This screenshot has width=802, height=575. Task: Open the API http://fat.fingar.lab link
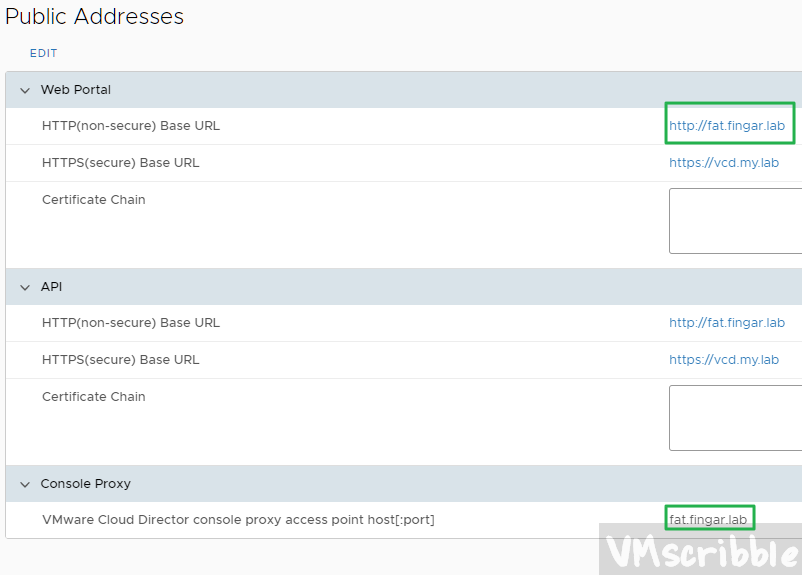(x=727, y=323)
